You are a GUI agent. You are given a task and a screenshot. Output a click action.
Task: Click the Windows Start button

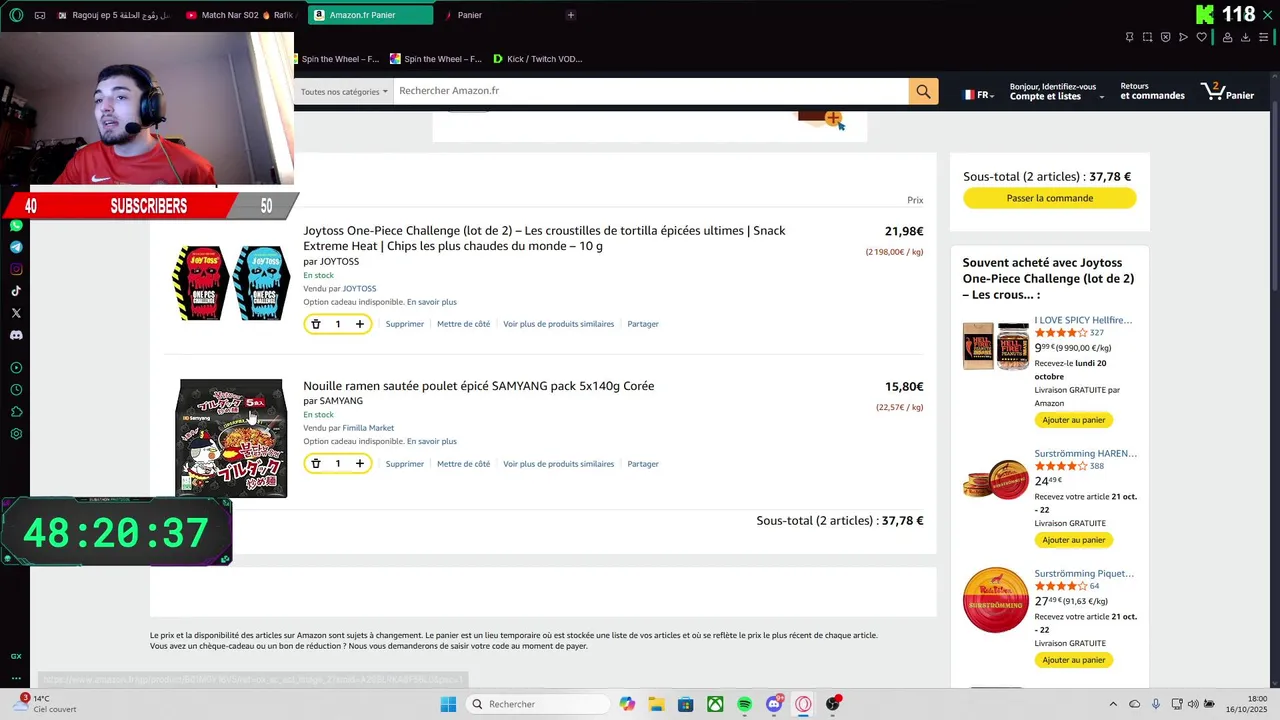click(448, 704)
